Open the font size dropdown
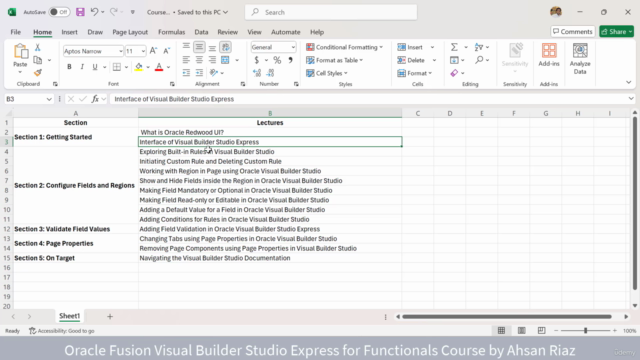 click(x=143, y=51)
